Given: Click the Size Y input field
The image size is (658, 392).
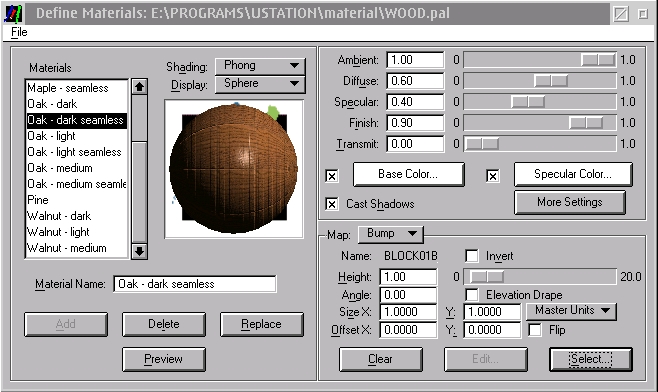Looking at the screenshot, I should pos(492,312).
